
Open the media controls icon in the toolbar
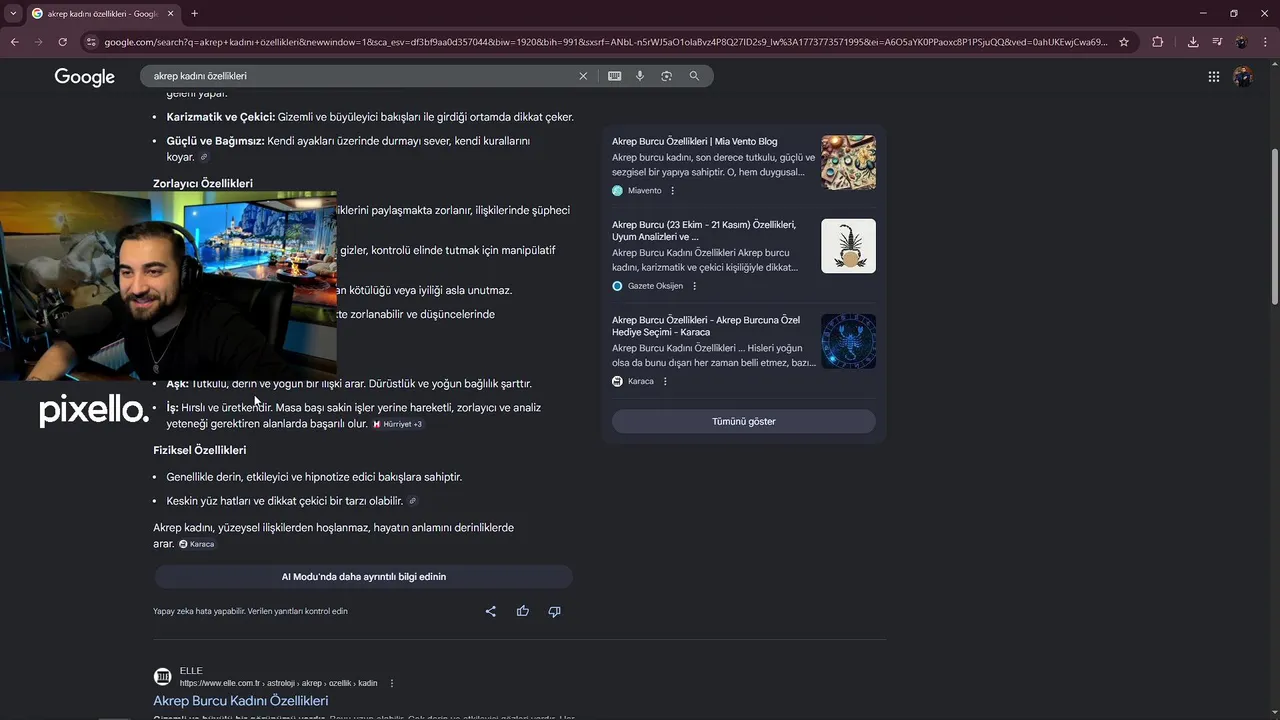pyautogui.click(x=1217, y=42)
